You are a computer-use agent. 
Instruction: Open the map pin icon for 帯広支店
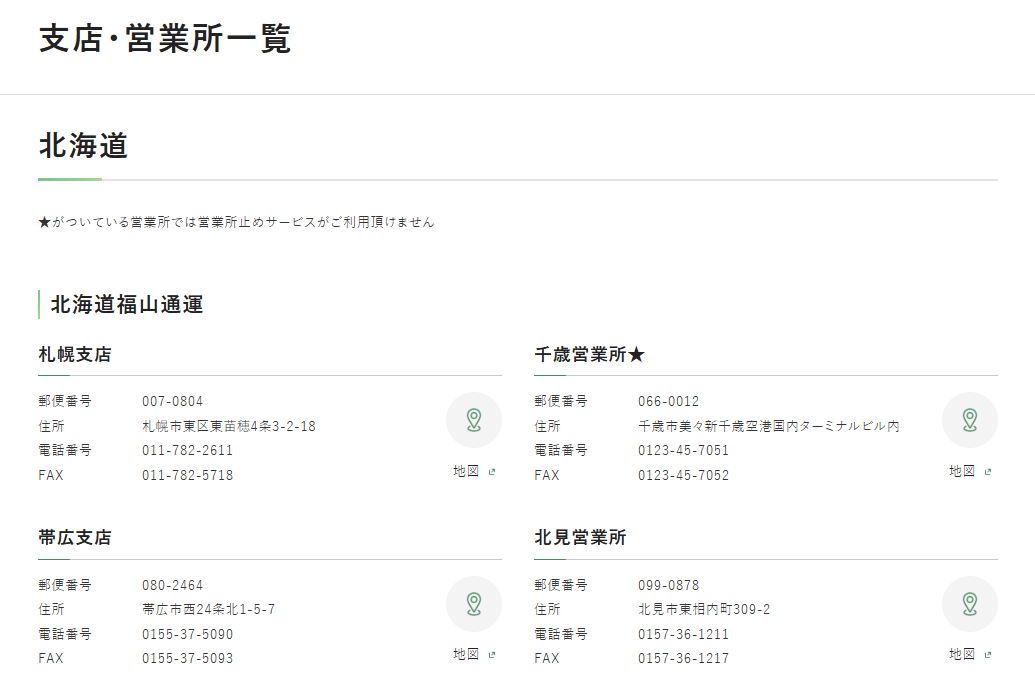[x=474, y=603]
